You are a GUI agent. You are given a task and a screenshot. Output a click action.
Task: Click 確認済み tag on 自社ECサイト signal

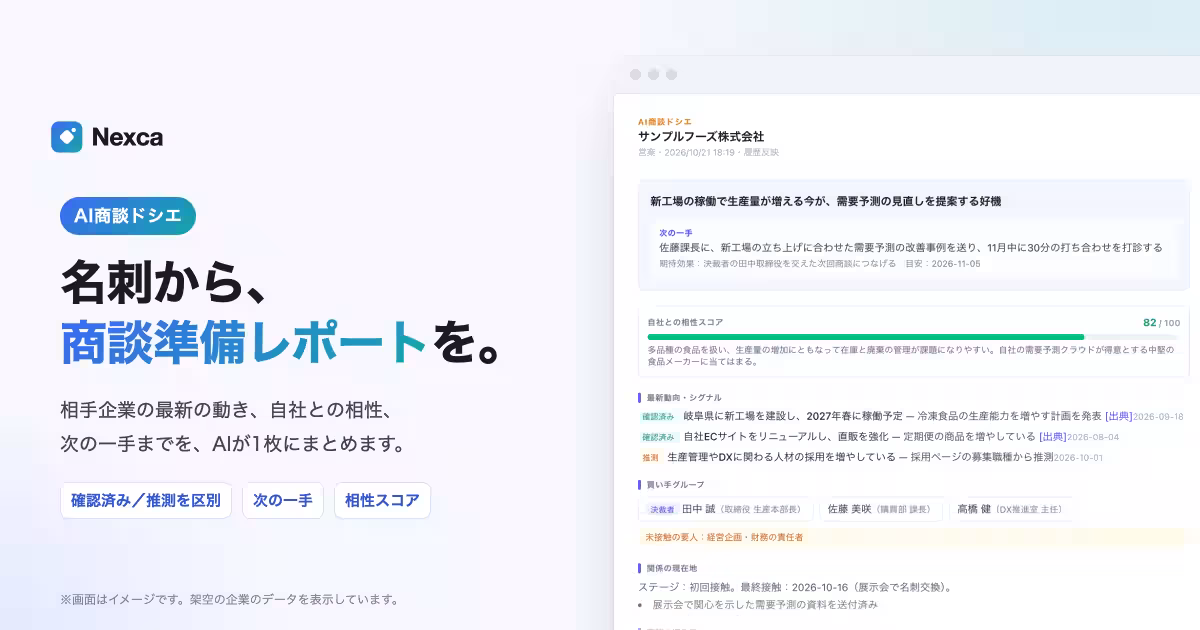(659, 437)
